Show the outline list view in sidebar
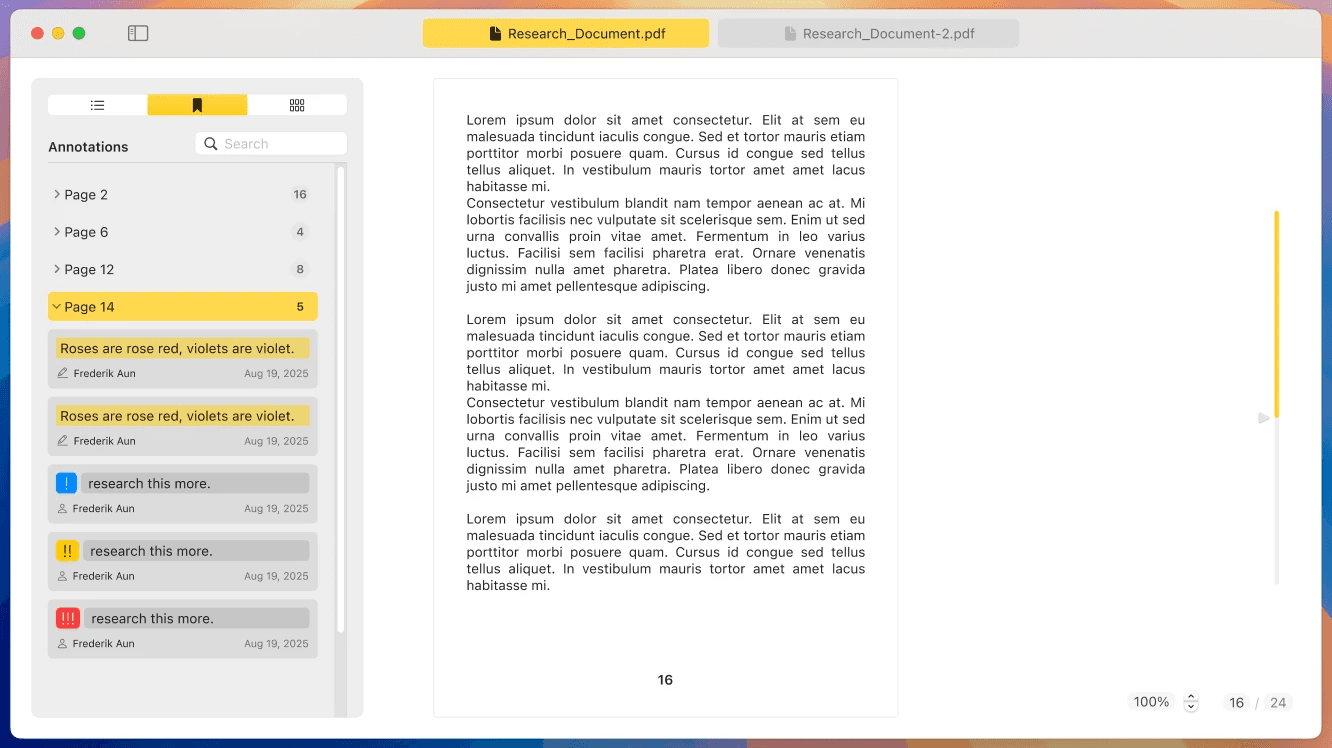1332x748 pixels. pos(97,105)
